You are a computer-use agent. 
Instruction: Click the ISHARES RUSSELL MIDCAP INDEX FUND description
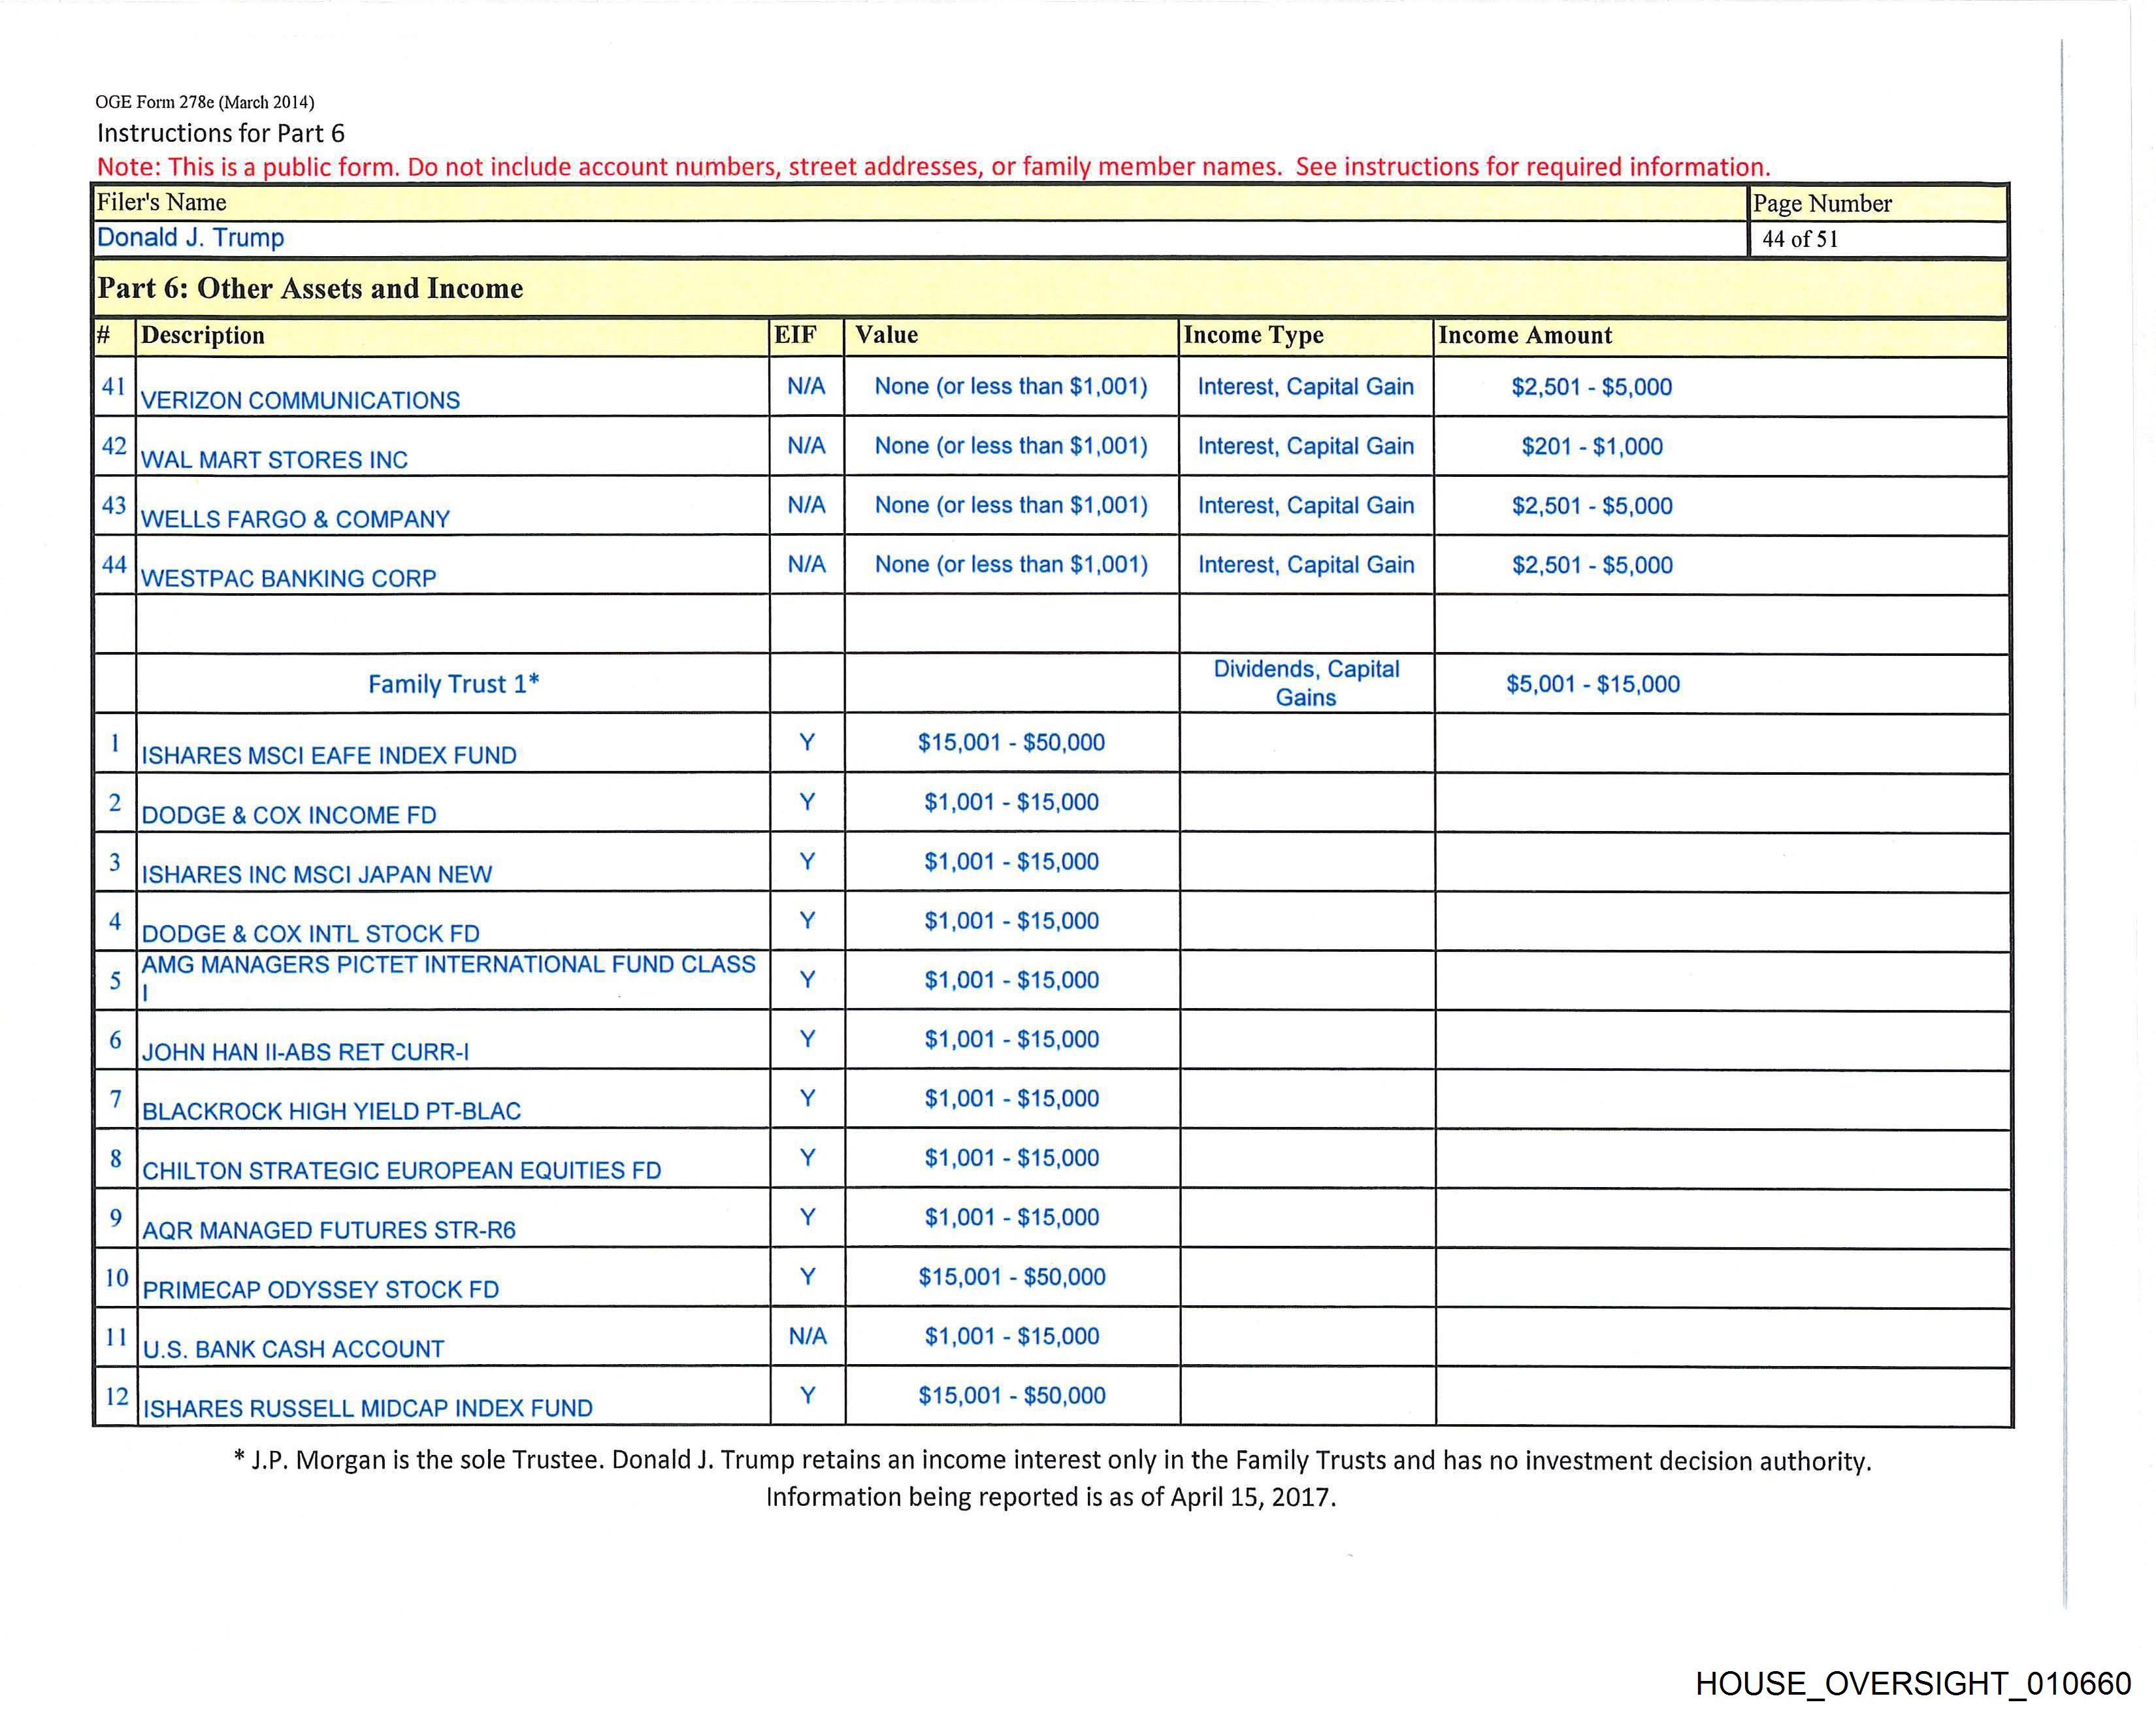click(367, 1408)
